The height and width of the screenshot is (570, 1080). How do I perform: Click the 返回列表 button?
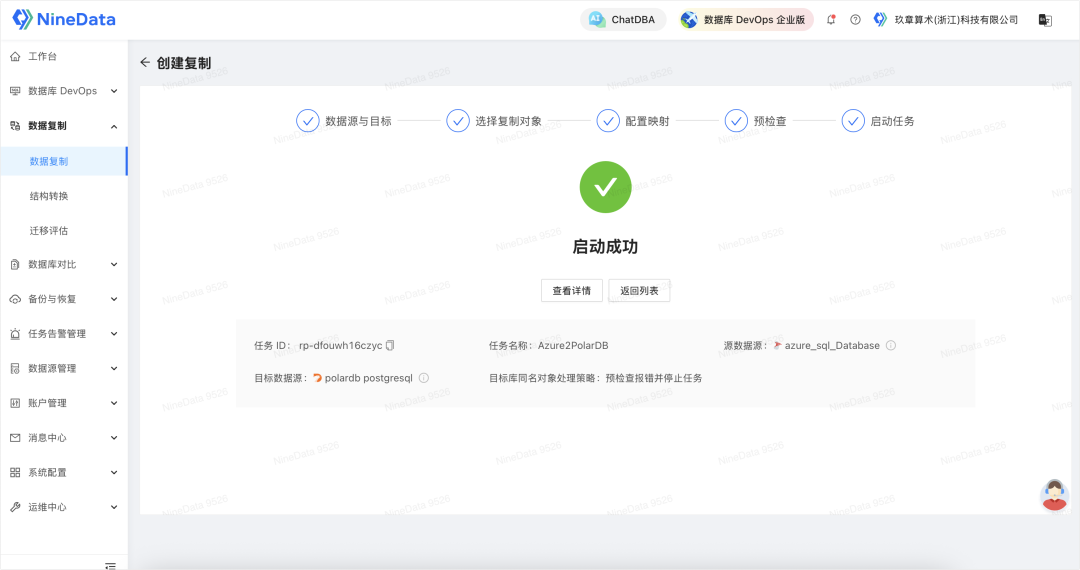639,291
